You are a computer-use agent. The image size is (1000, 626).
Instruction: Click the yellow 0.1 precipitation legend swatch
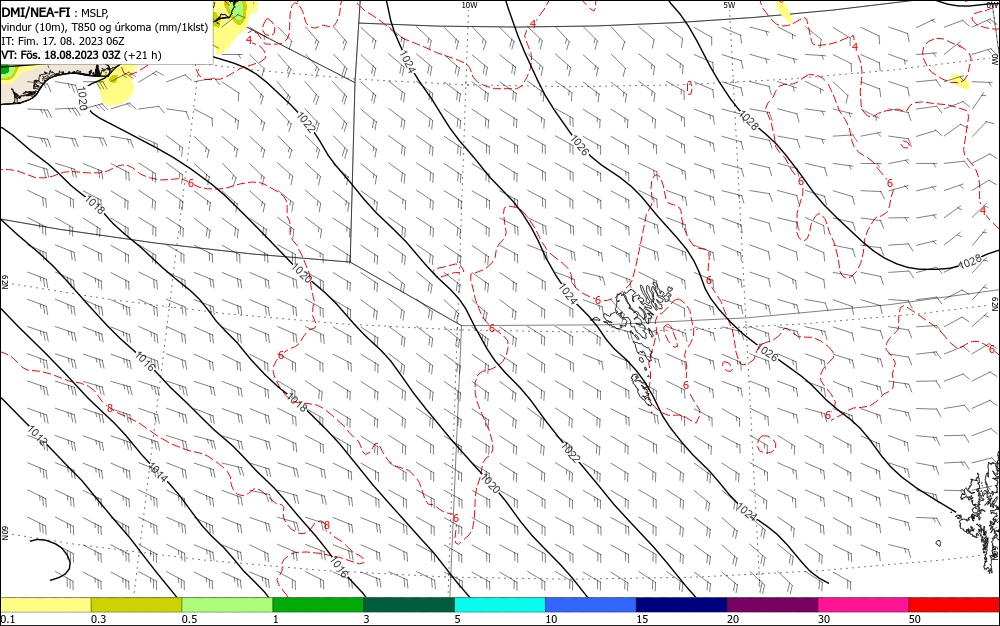tap(46, 605)
